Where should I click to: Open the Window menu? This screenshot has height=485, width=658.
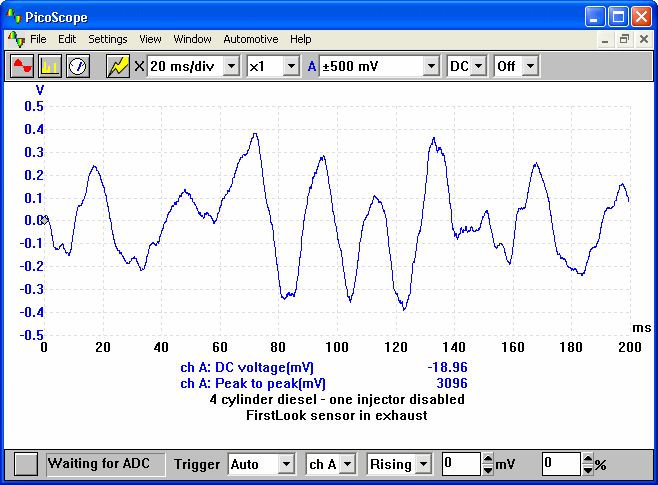(x=193, y=39)
